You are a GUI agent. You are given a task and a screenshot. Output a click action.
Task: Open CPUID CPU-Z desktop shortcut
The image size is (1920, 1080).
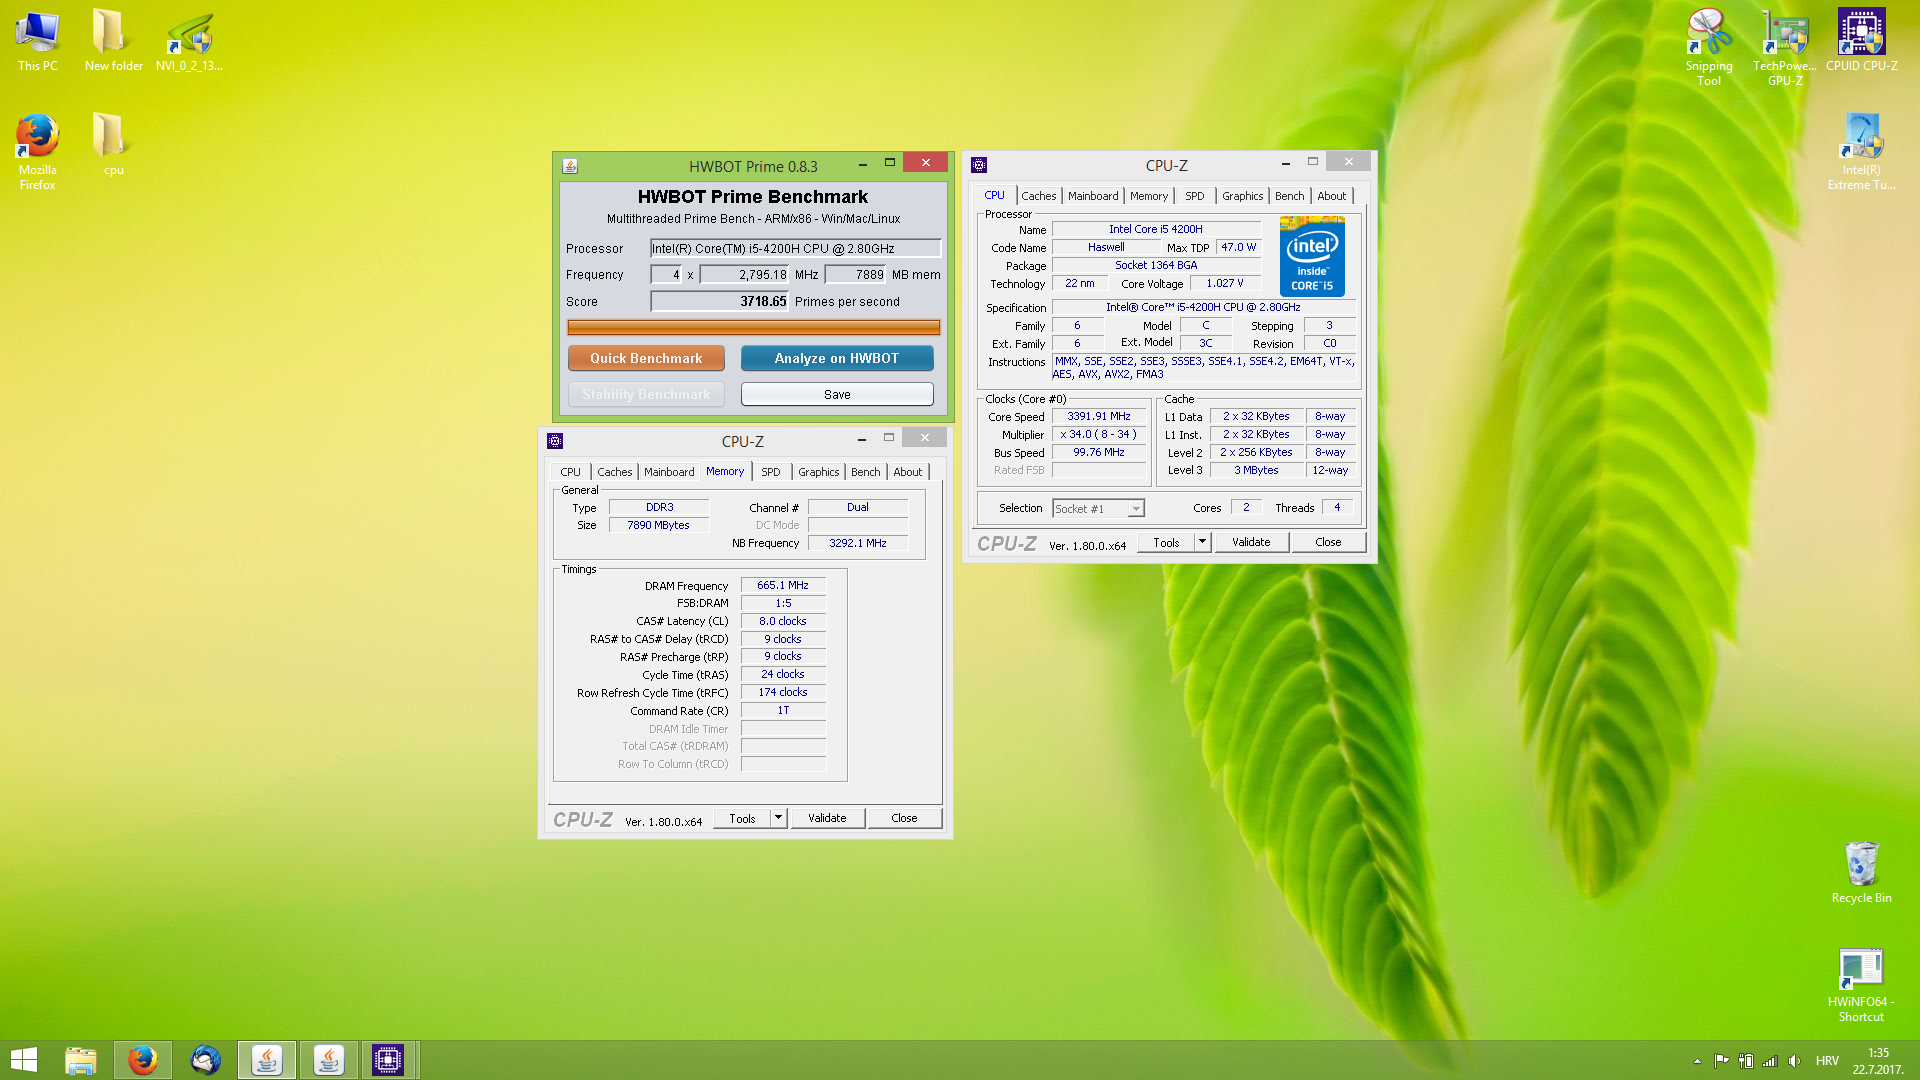point(1861,41)
